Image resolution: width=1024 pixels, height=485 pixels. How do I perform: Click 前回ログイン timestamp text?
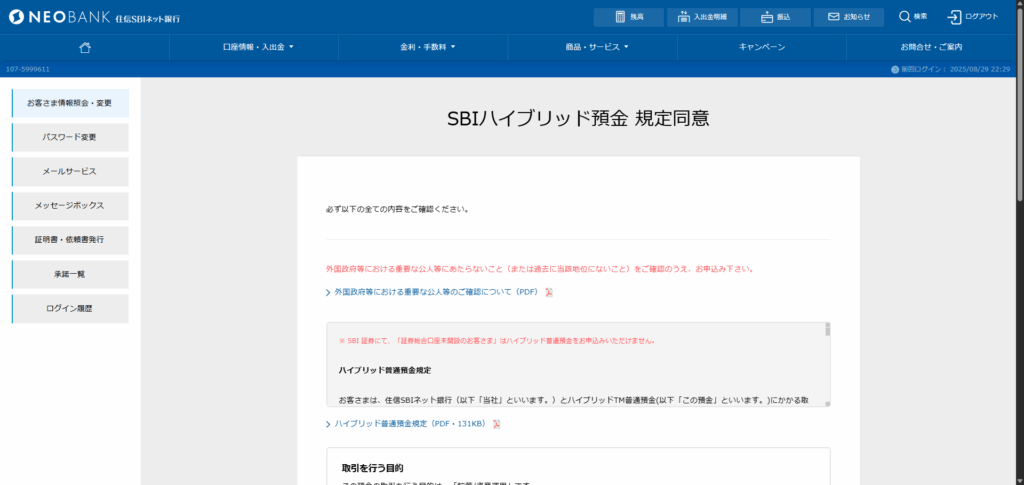[x=955, y=69]
